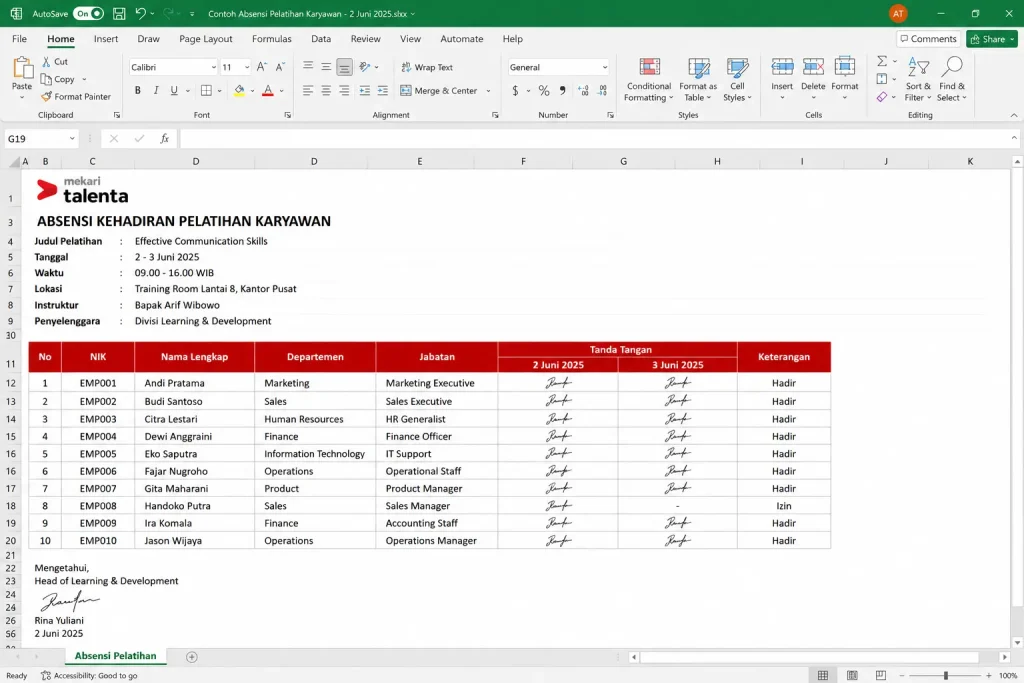Image resolution: width=1024 pixels, height=683 pixels.
Task: Click the Save icon in title bar
Action: 119,13
